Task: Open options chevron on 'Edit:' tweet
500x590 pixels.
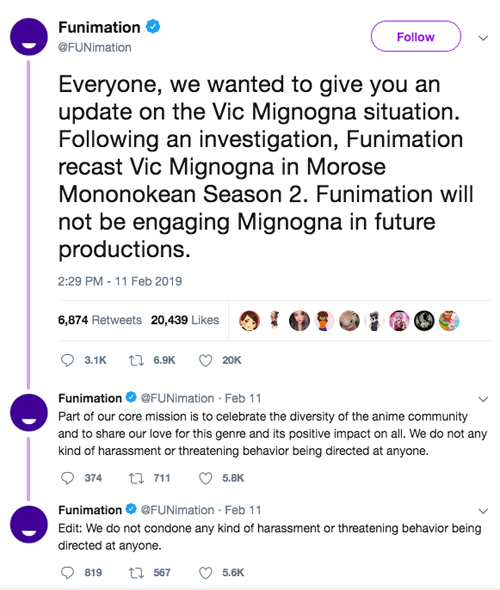Action: (x=483, y=511)
